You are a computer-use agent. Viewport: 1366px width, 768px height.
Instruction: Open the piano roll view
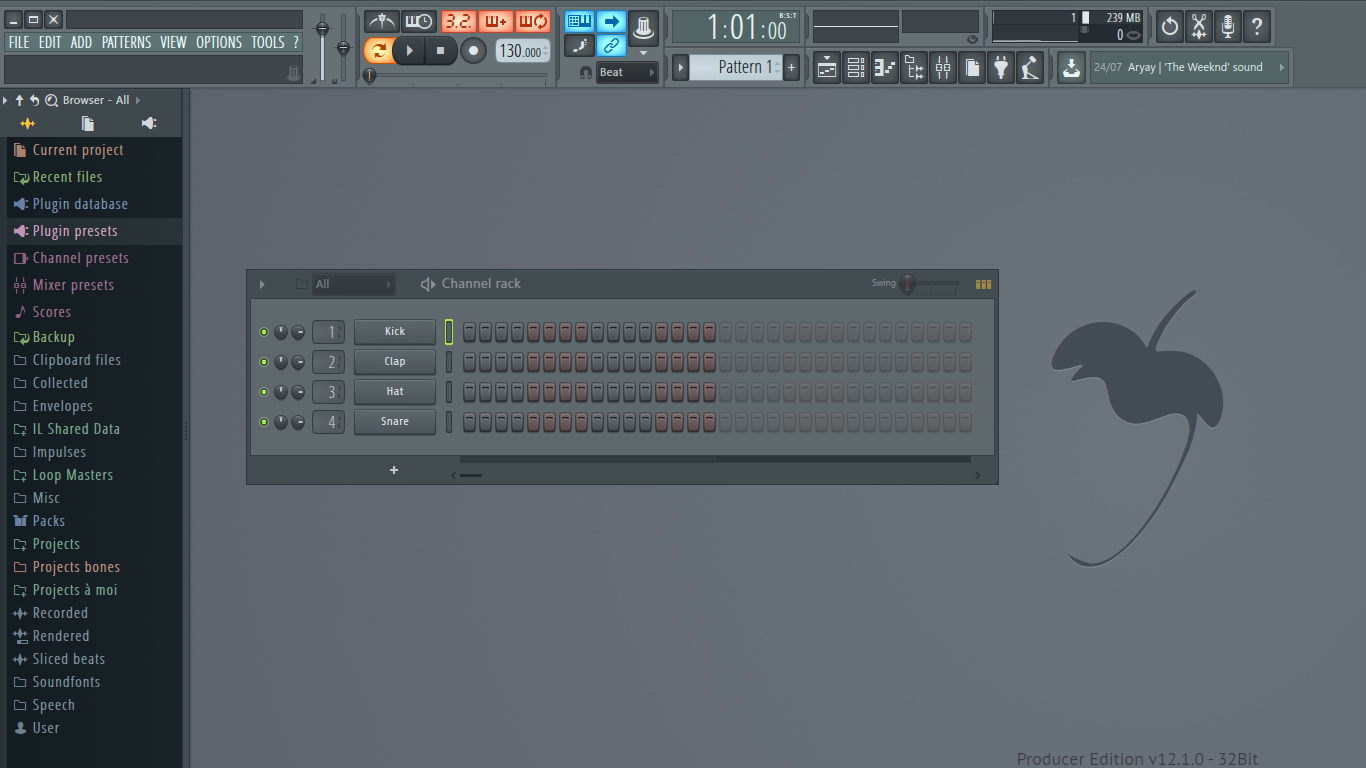885,68
